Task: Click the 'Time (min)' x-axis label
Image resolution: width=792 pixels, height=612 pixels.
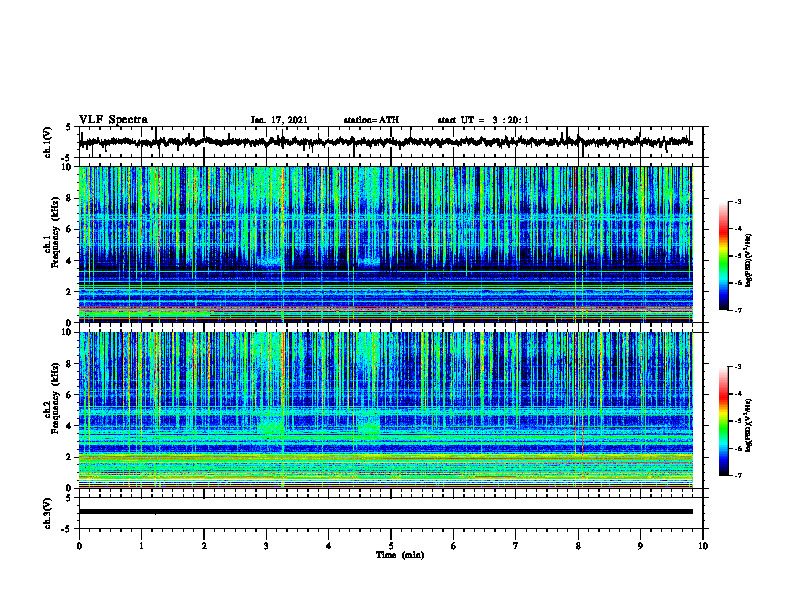Action: [400, 555]
